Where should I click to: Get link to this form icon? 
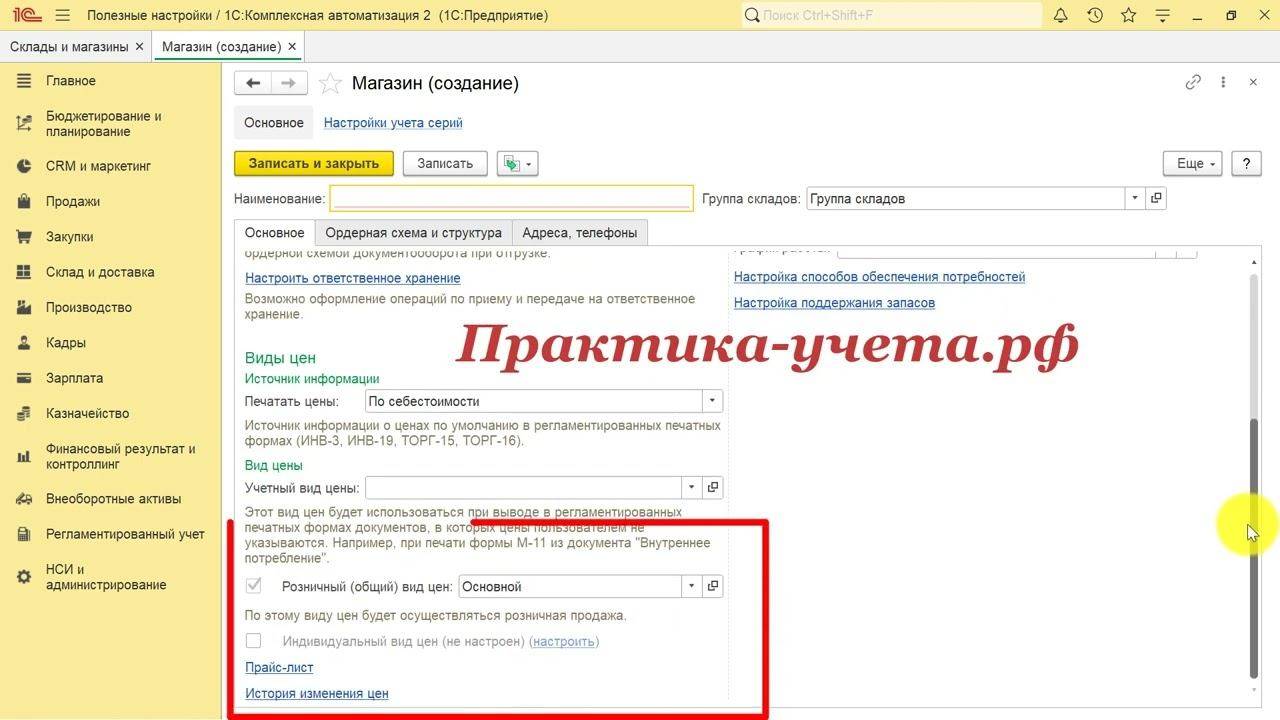[1193, 83]
